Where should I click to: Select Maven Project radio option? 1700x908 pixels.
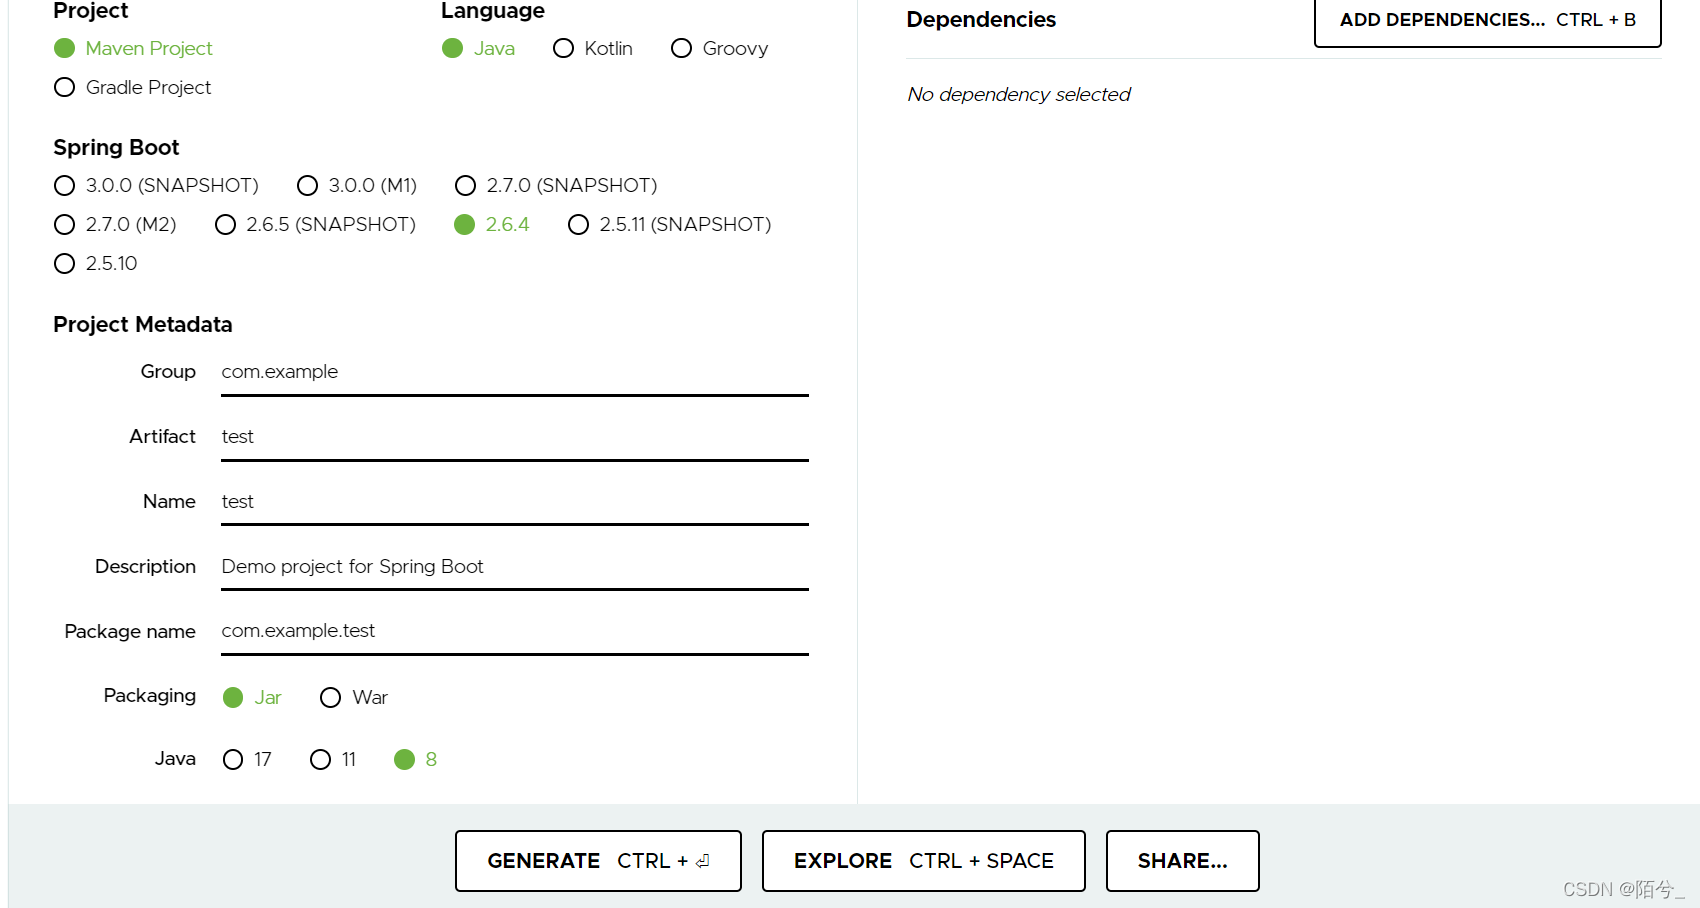coord(133,48)
